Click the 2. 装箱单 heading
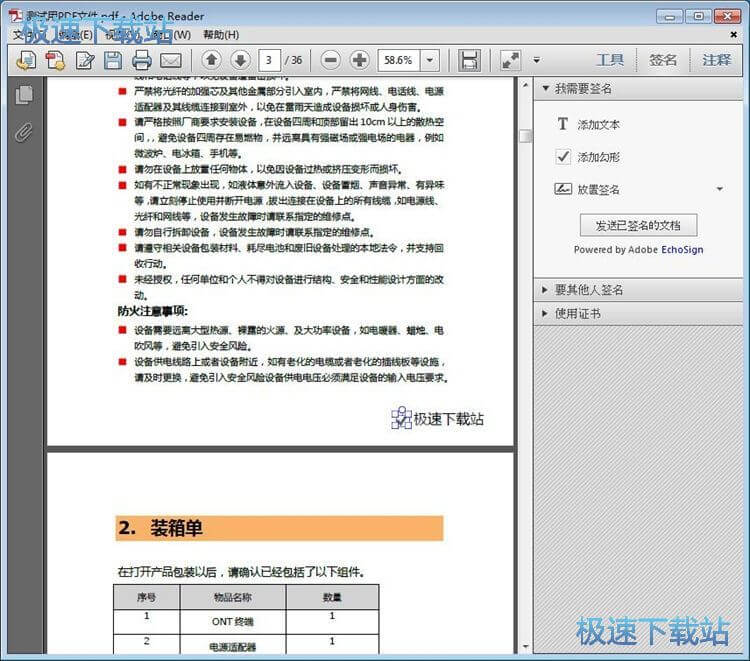 coord(279,528)
